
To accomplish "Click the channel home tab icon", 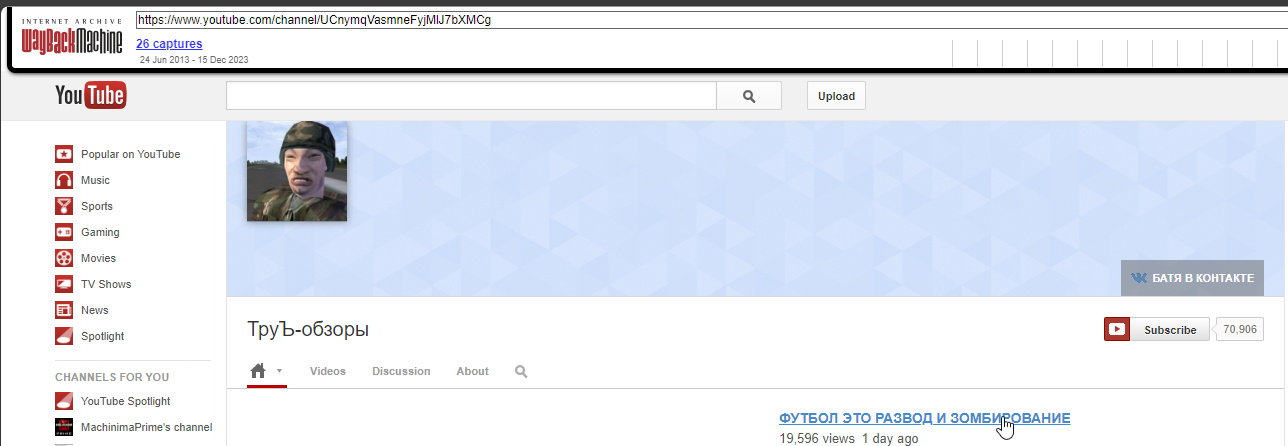I will click(x=259, y=371).
